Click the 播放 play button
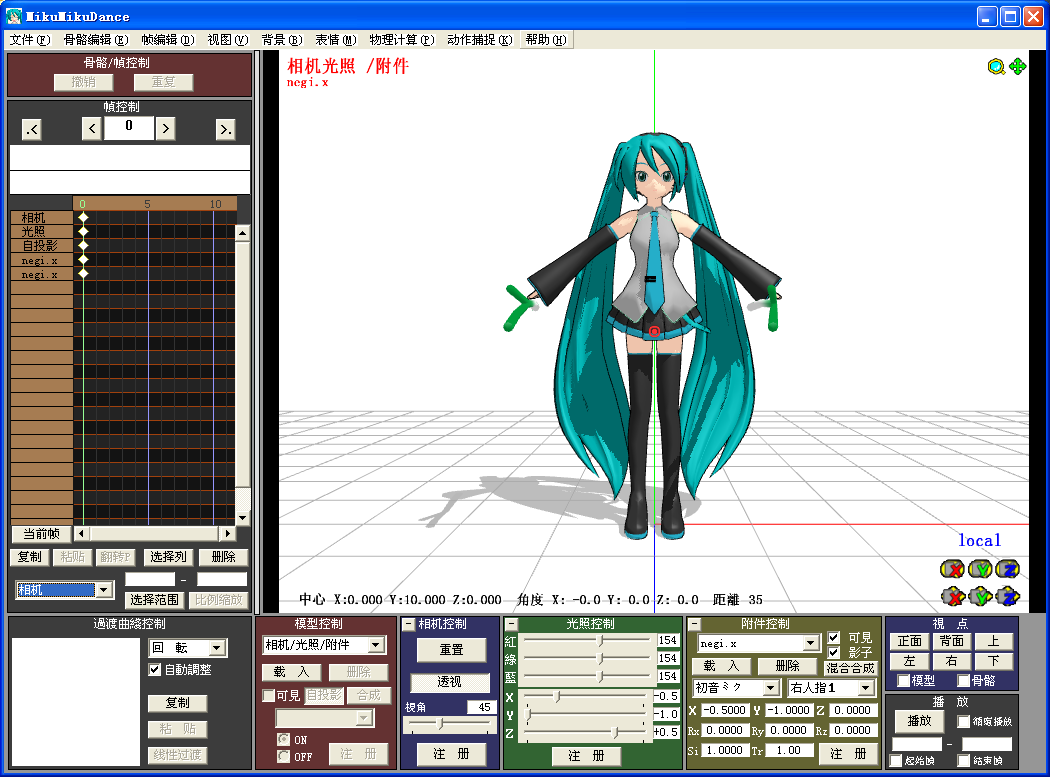Viewport: 1050px width, 777px height. [919, 721]
